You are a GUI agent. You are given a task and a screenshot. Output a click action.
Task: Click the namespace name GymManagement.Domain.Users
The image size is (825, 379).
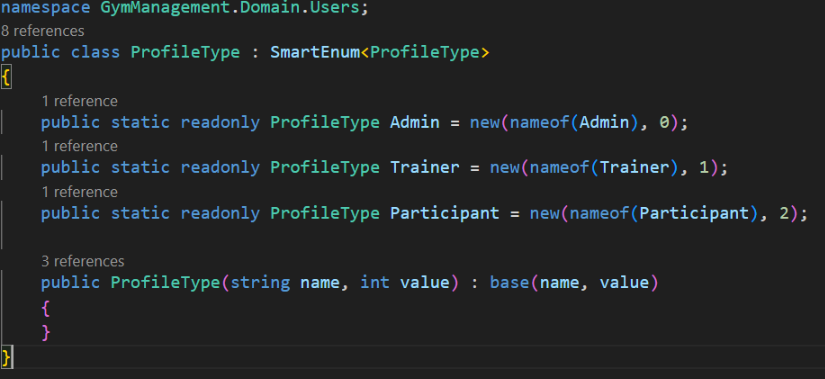230,8
